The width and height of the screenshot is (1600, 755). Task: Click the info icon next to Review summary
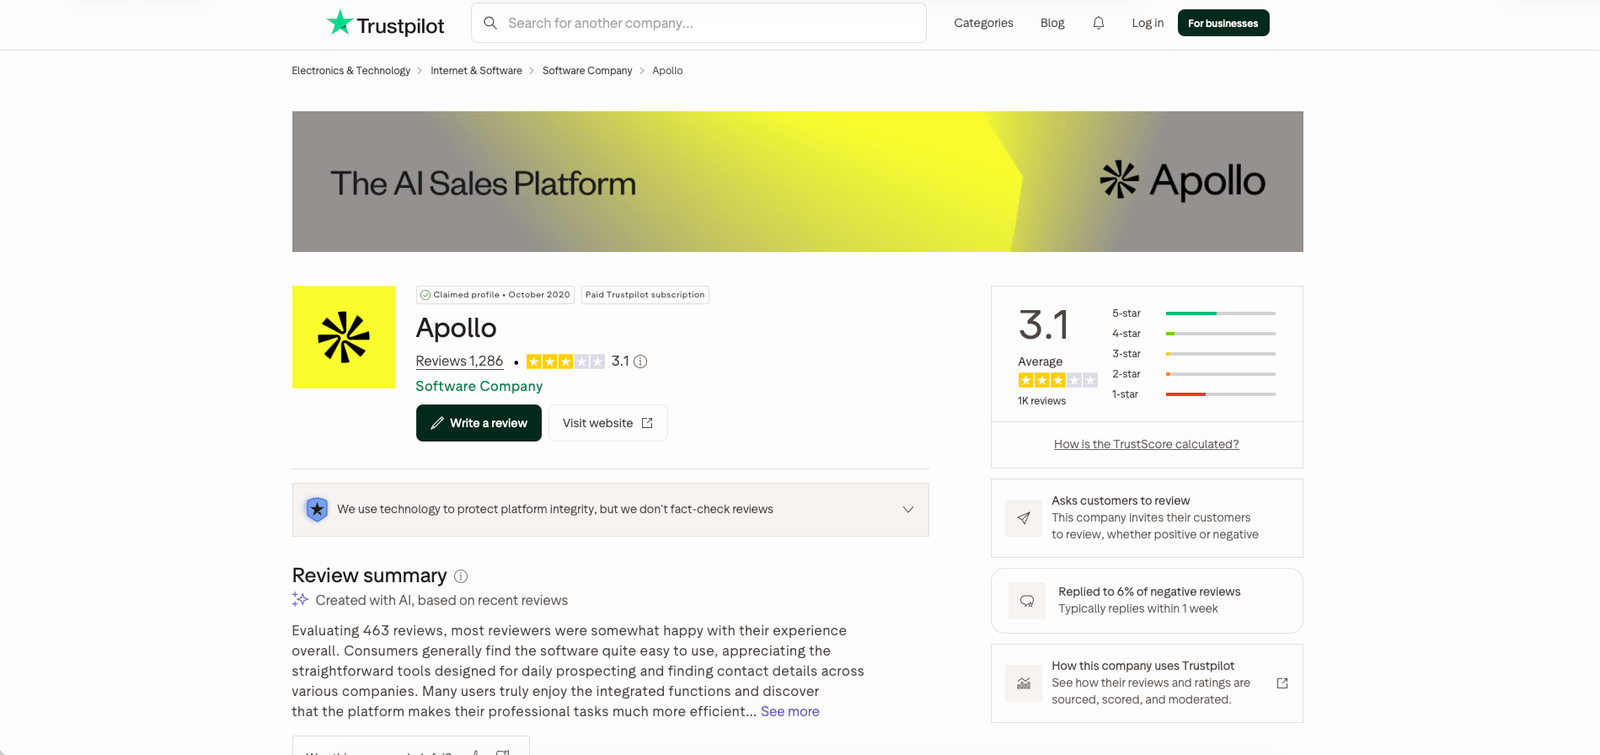(x=461, y=576)
